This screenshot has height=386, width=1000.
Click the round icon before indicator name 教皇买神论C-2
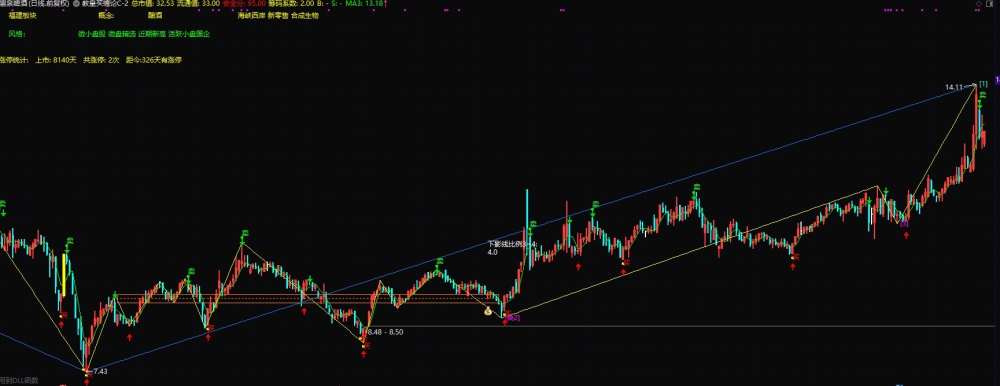tap(77, 4)
